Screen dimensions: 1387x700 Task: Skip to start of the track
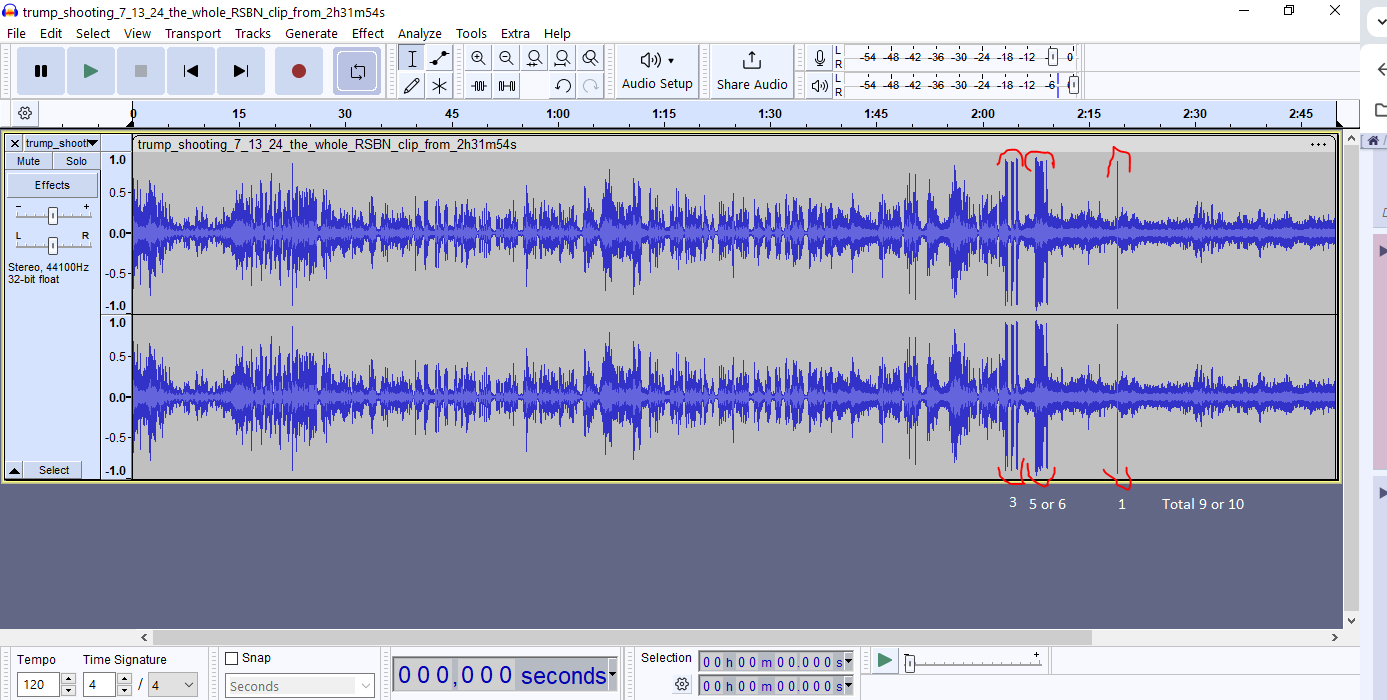click(191, 71)
